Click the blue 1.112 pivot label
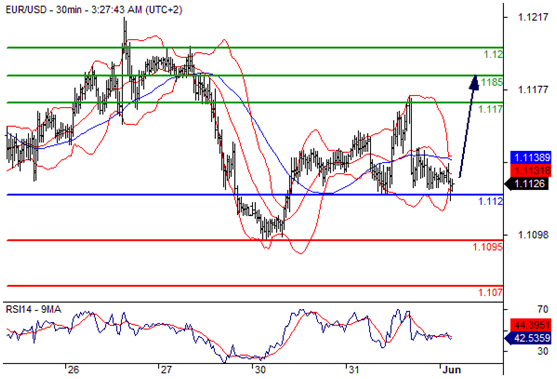This screenshot has height=379, width=557. pos(491,201)
